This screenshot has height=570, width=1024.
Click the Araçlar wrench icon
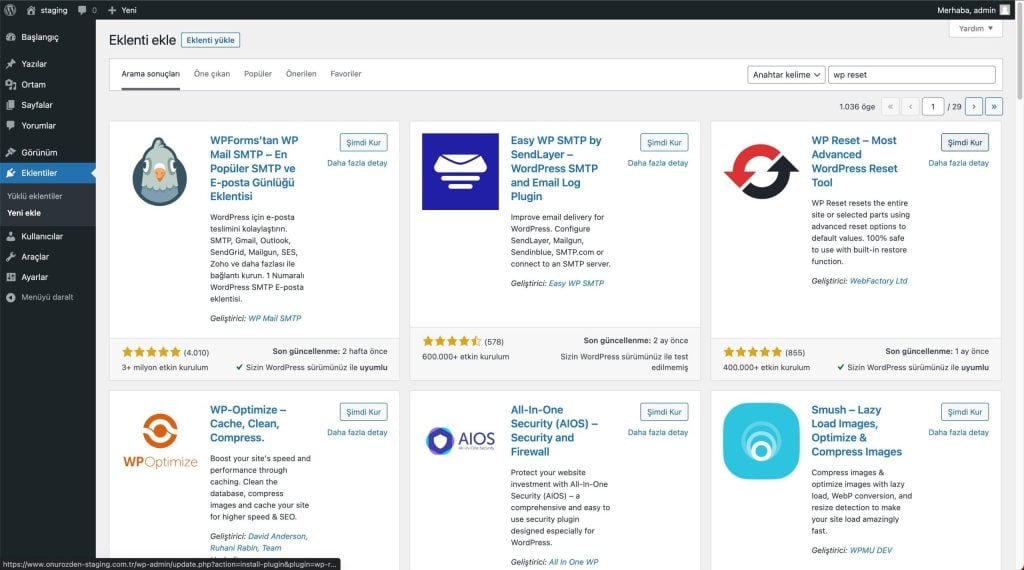10,257
